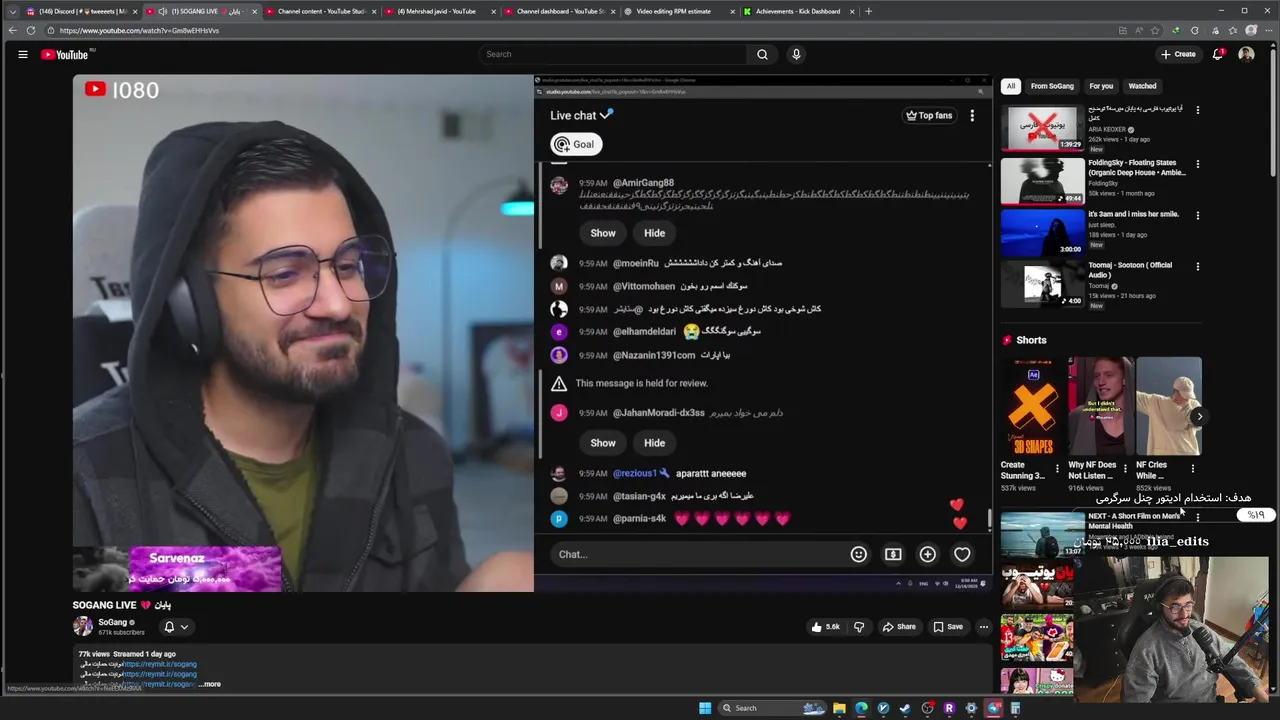This screenshot has width=1280, height=720.
Task: Open the first reymit.ir/sogang link
Action: (x=160, y=664)
